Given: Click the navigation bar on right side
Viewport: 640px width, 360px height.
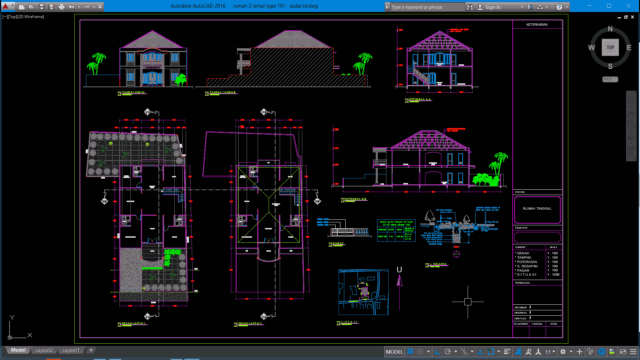Looking at the screenshot, I should click(x=631, y=126).
